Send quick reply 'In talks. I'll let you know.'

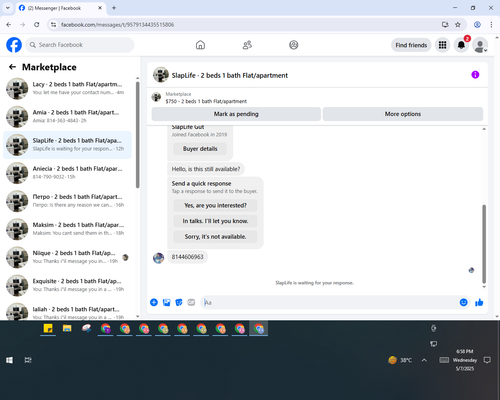[215, 221]
